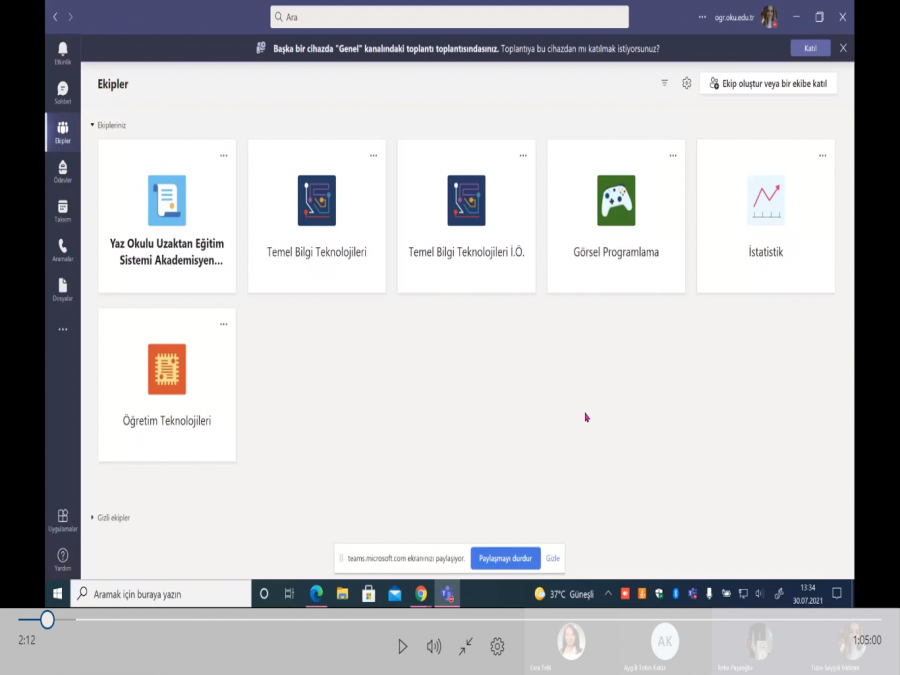Click the AK participant avatar

point(665,641)
